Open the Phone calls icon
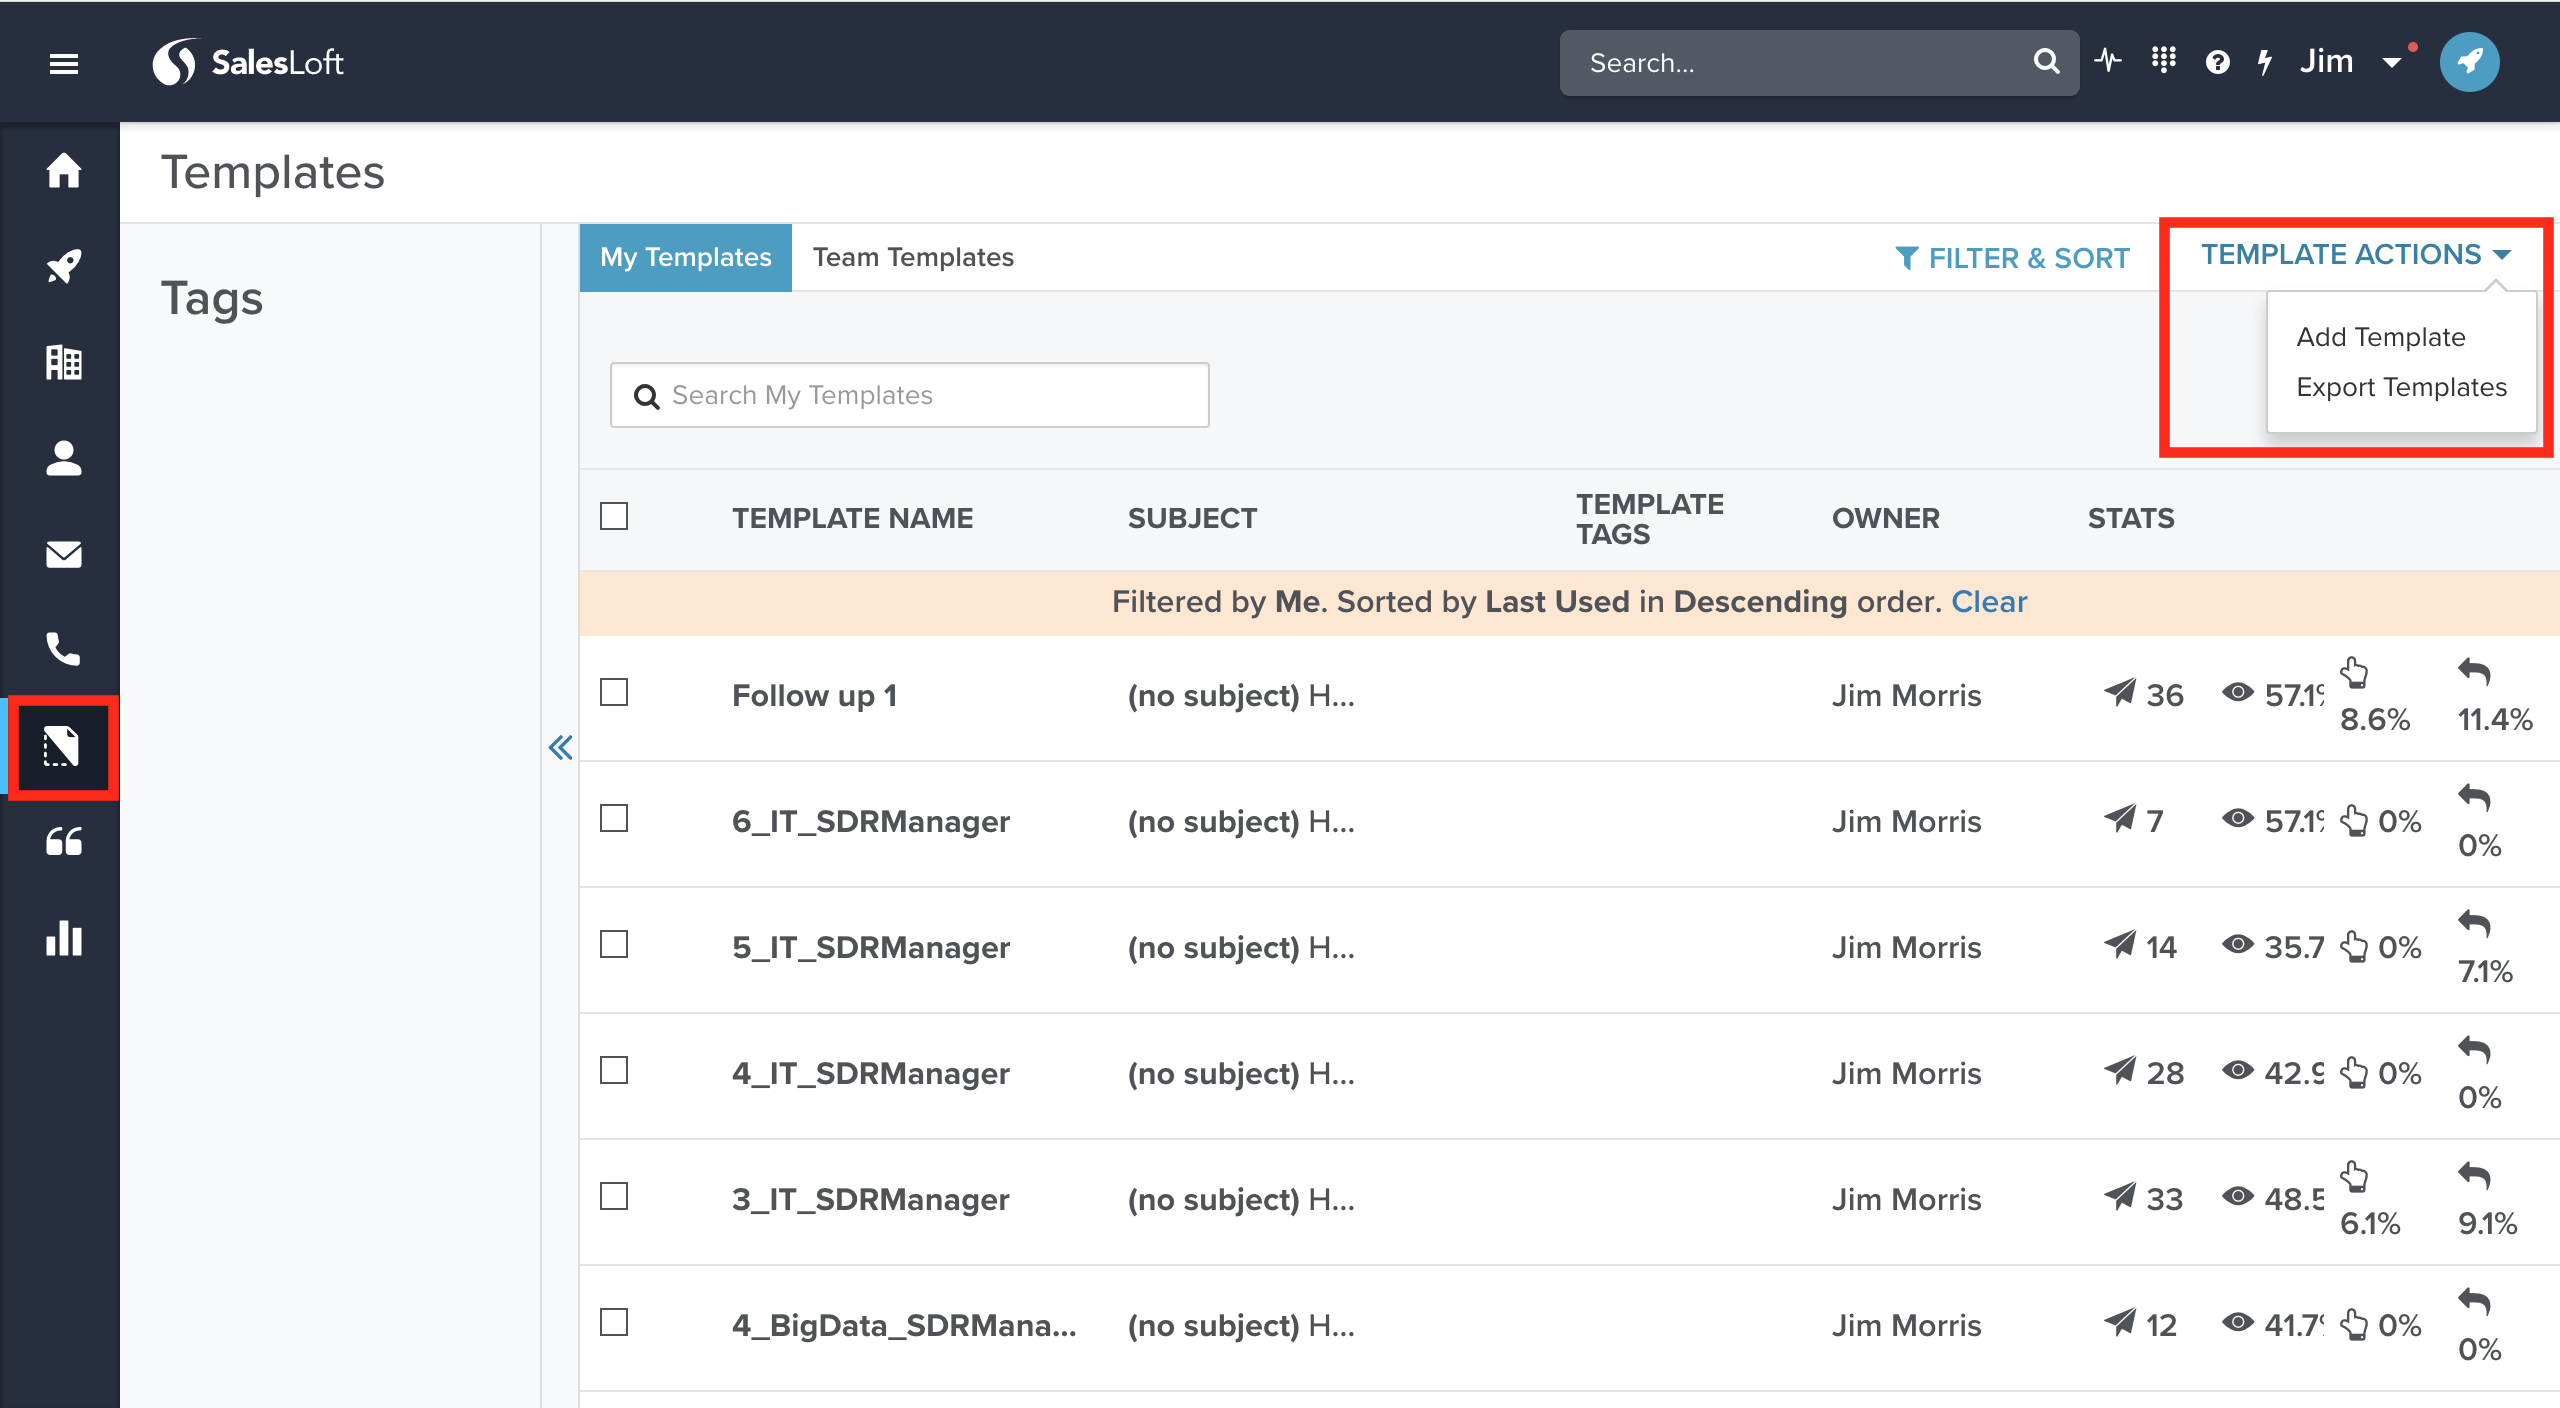The width and height of the screenshot is (2560, 1408). (63, 650)
